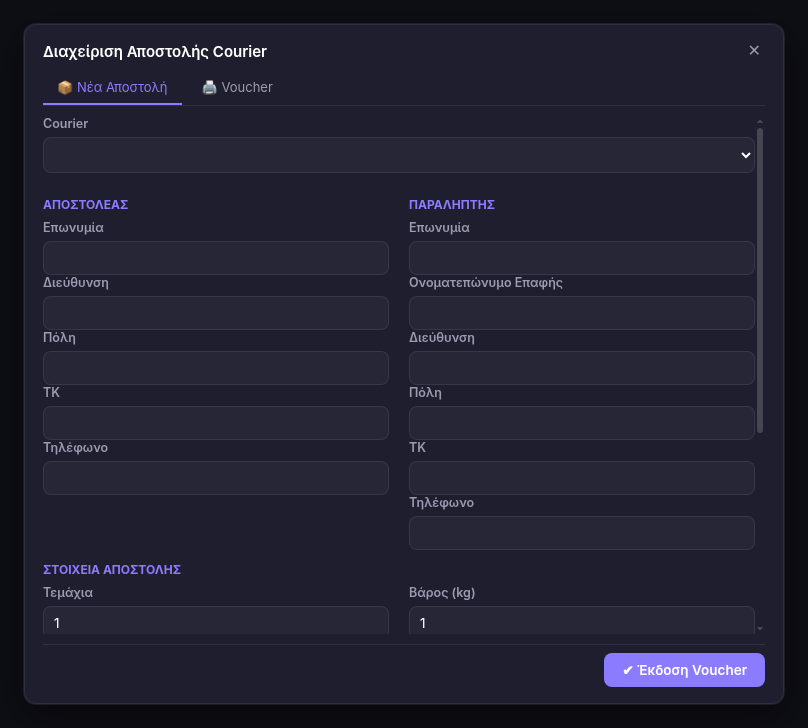This screenshot has width=808, height=728.
Task: Focus the sender ΤΚ field
Action: click(x=216, y=423)
